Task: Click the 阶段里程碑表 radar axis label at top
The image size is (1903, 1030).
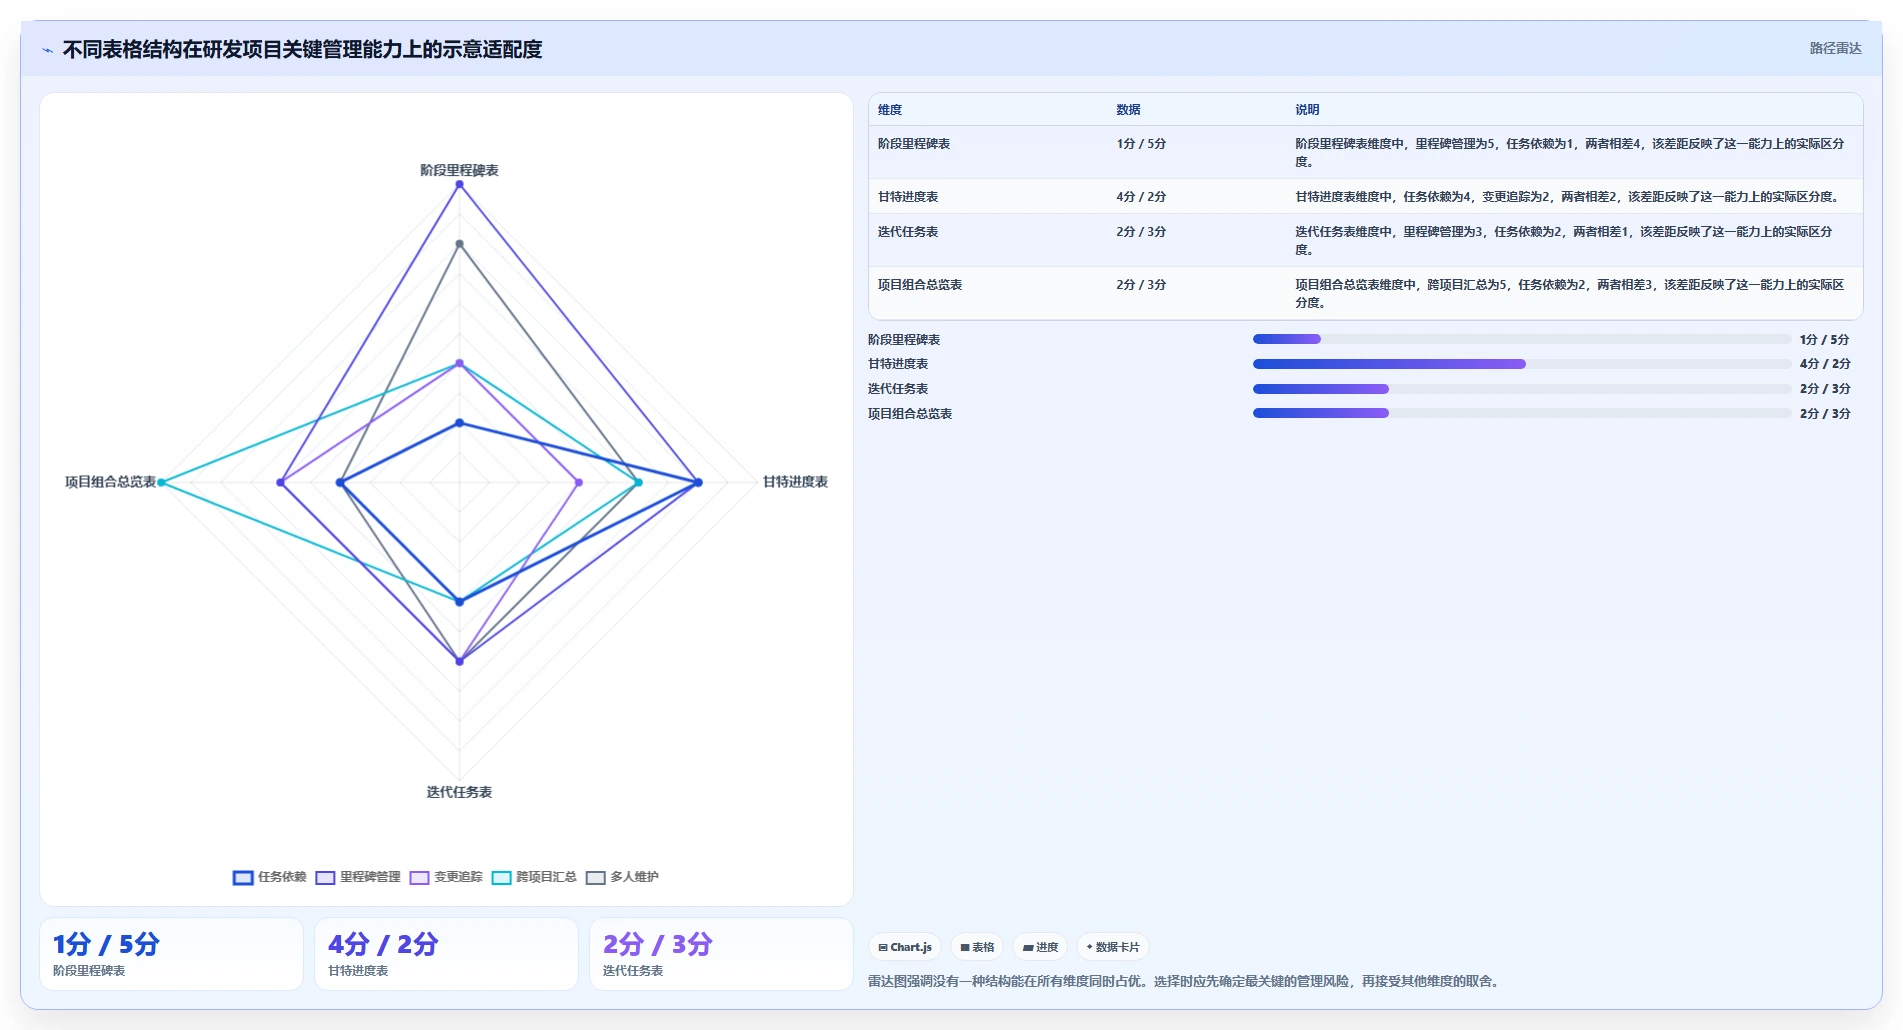Action: pyautogui.click(x=459, y=170)
